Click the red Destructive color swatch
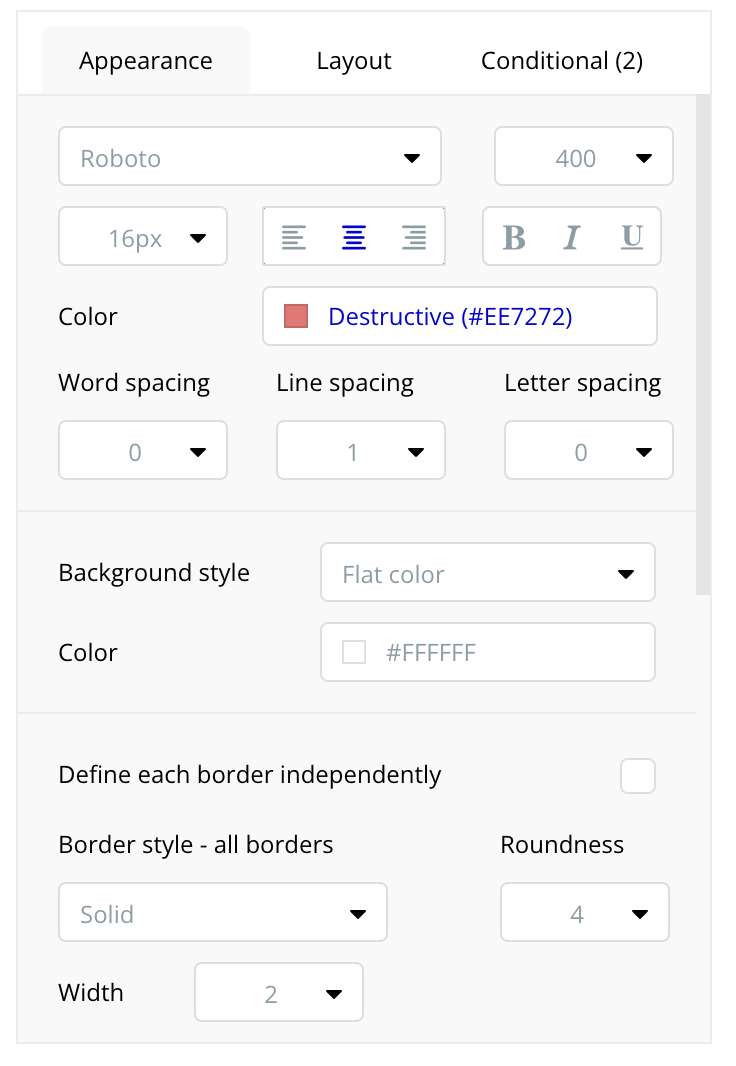736x1066 pixels. pyautogui.click(x=296, y=317)
